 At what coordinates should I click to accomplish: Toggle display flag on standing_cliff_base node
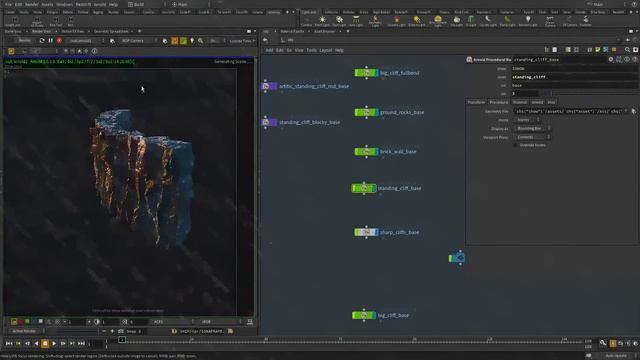374,188
